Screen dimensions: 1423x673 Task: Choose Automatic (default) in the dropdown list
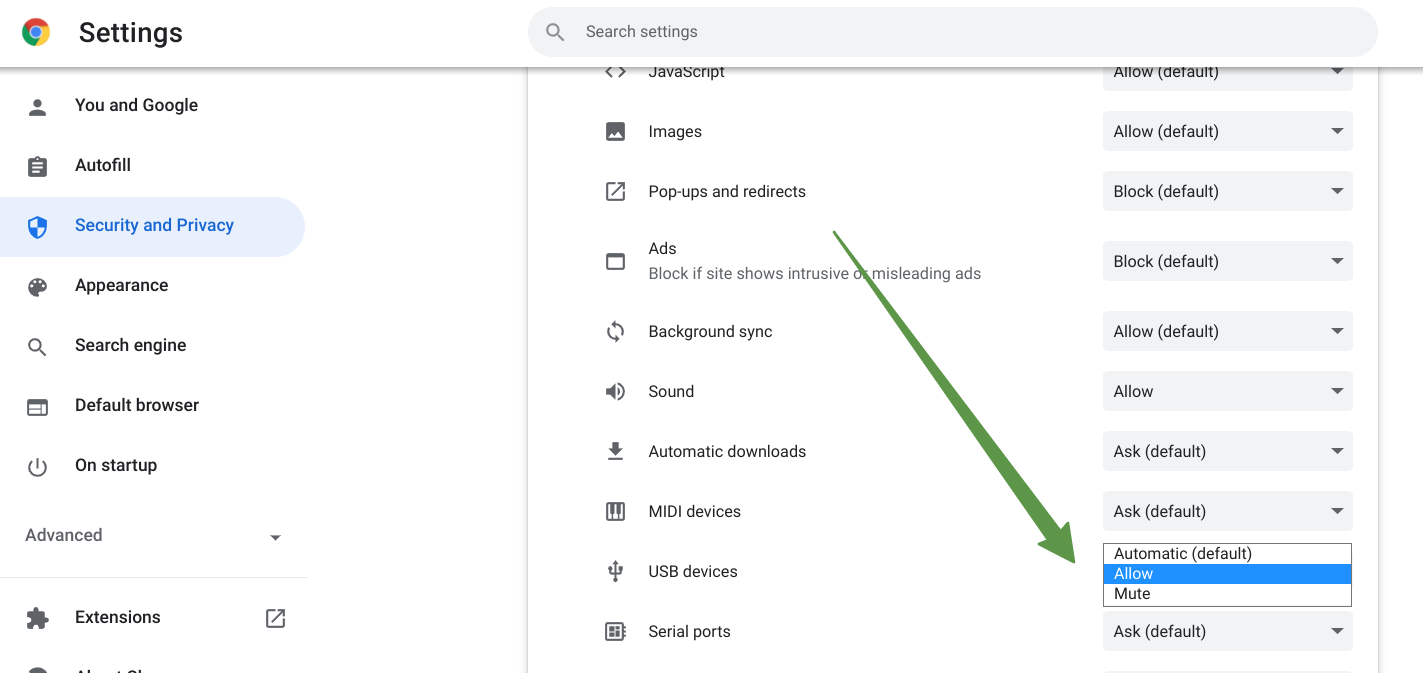[1226, 554]
